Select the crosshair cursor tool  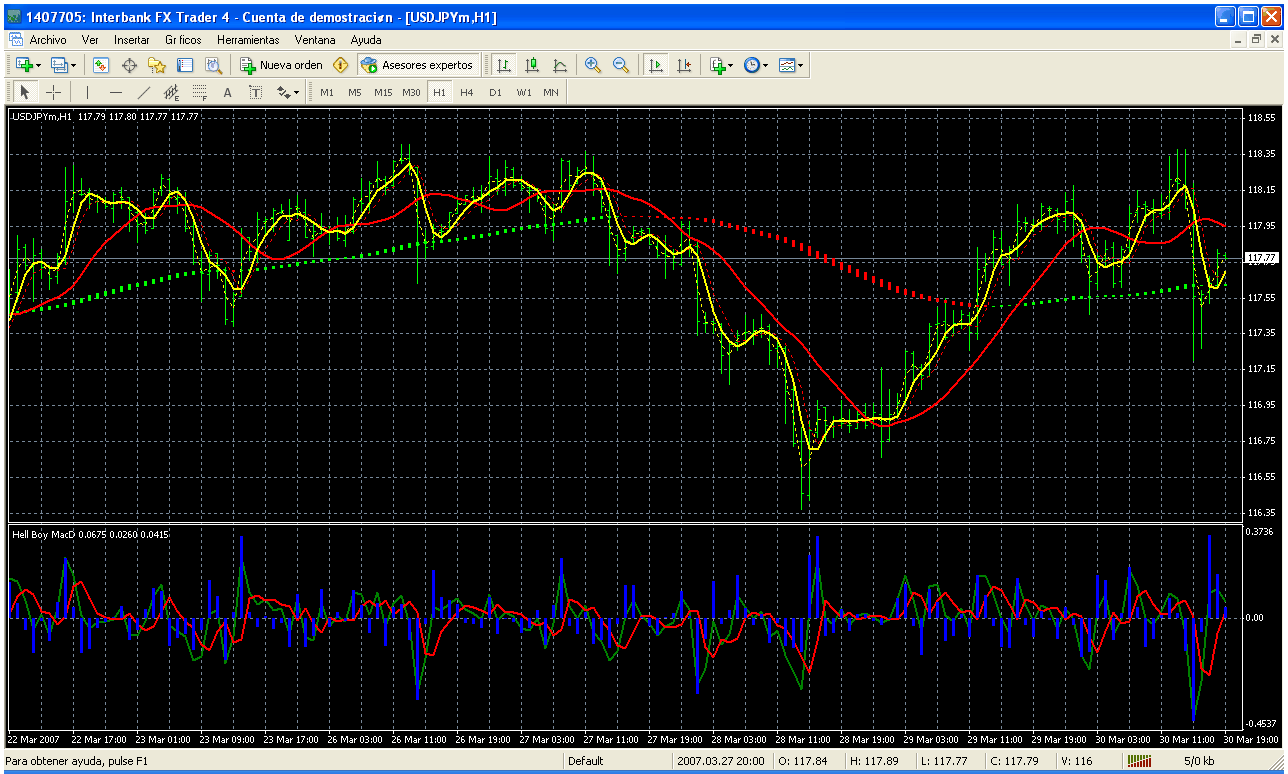click(x=53, y=92)
